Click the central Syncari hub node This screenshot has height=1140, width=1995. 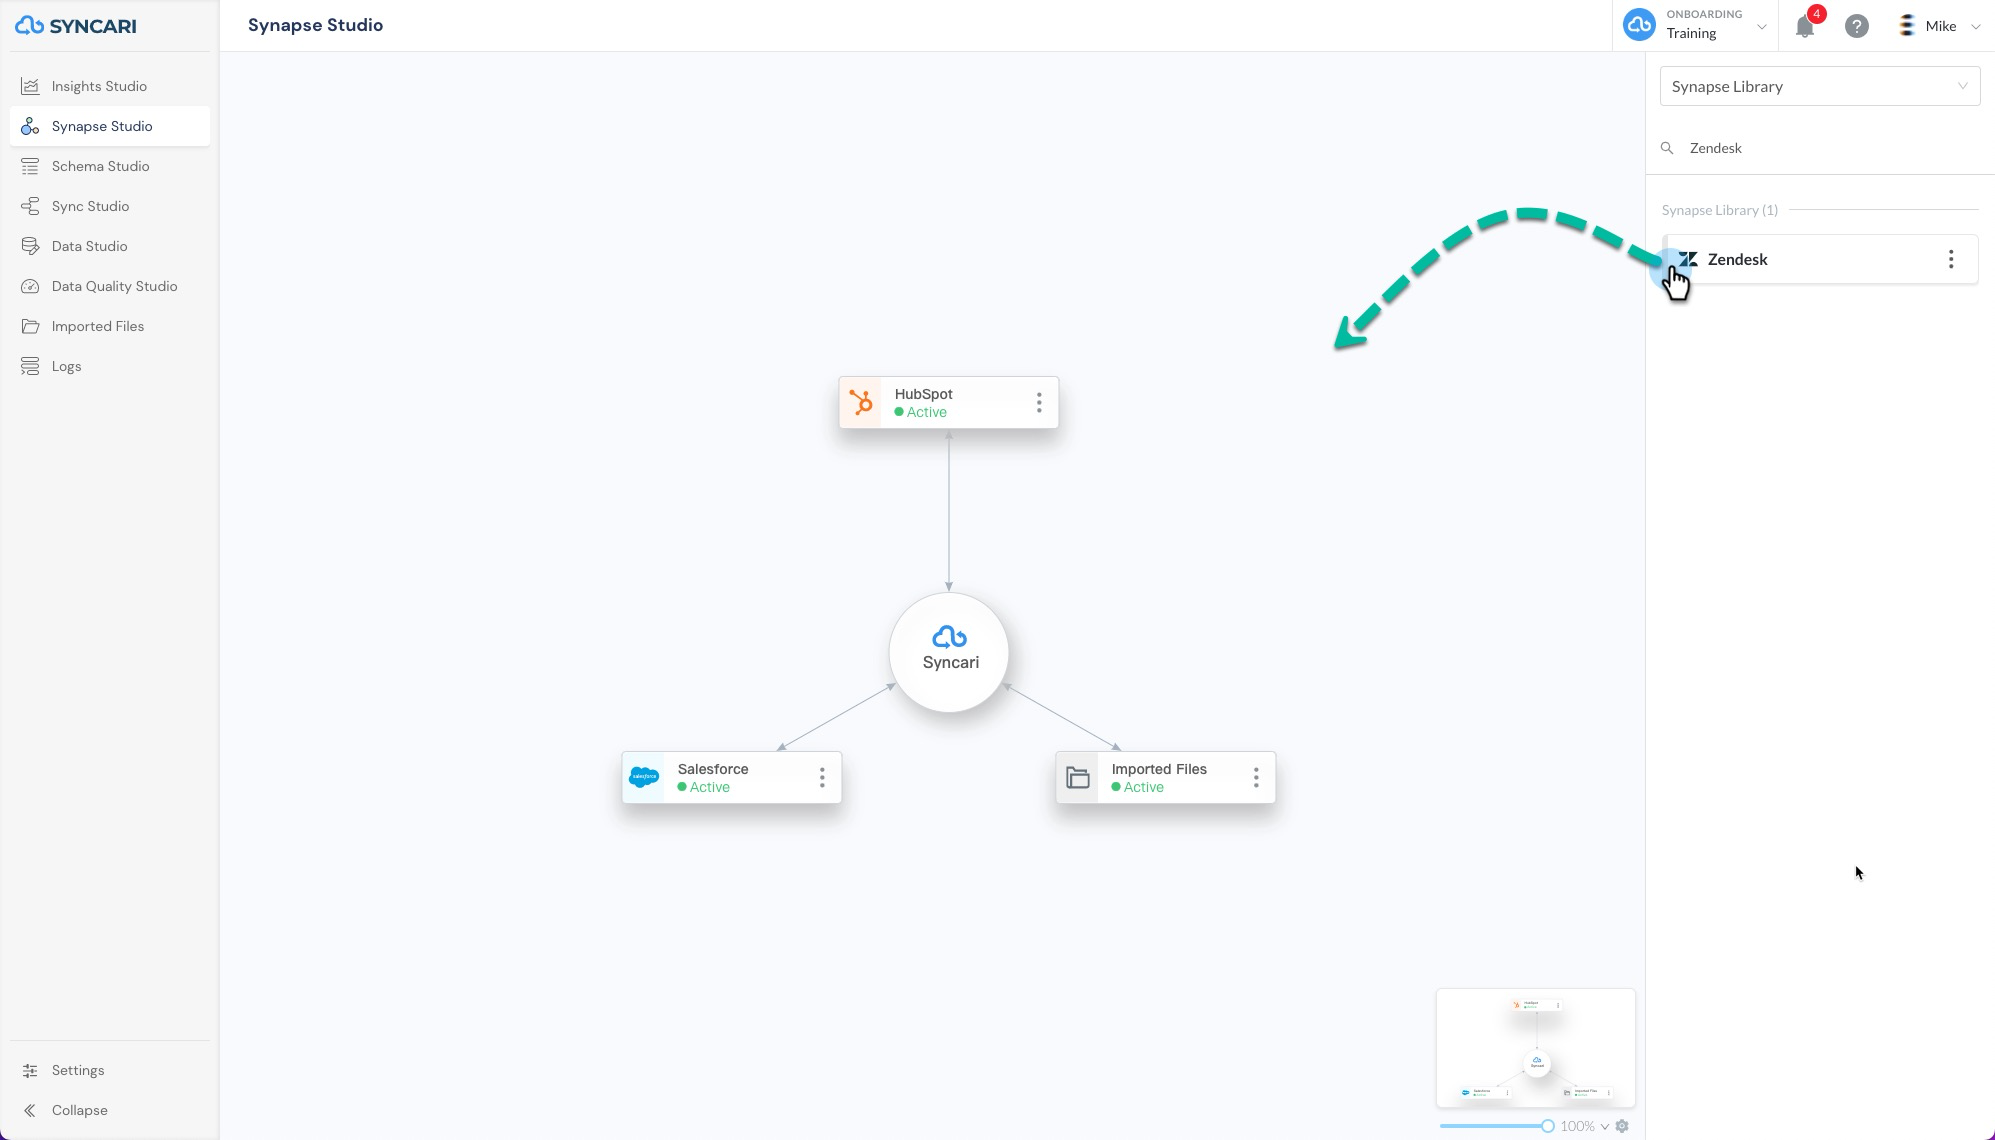tap(949, 652)
